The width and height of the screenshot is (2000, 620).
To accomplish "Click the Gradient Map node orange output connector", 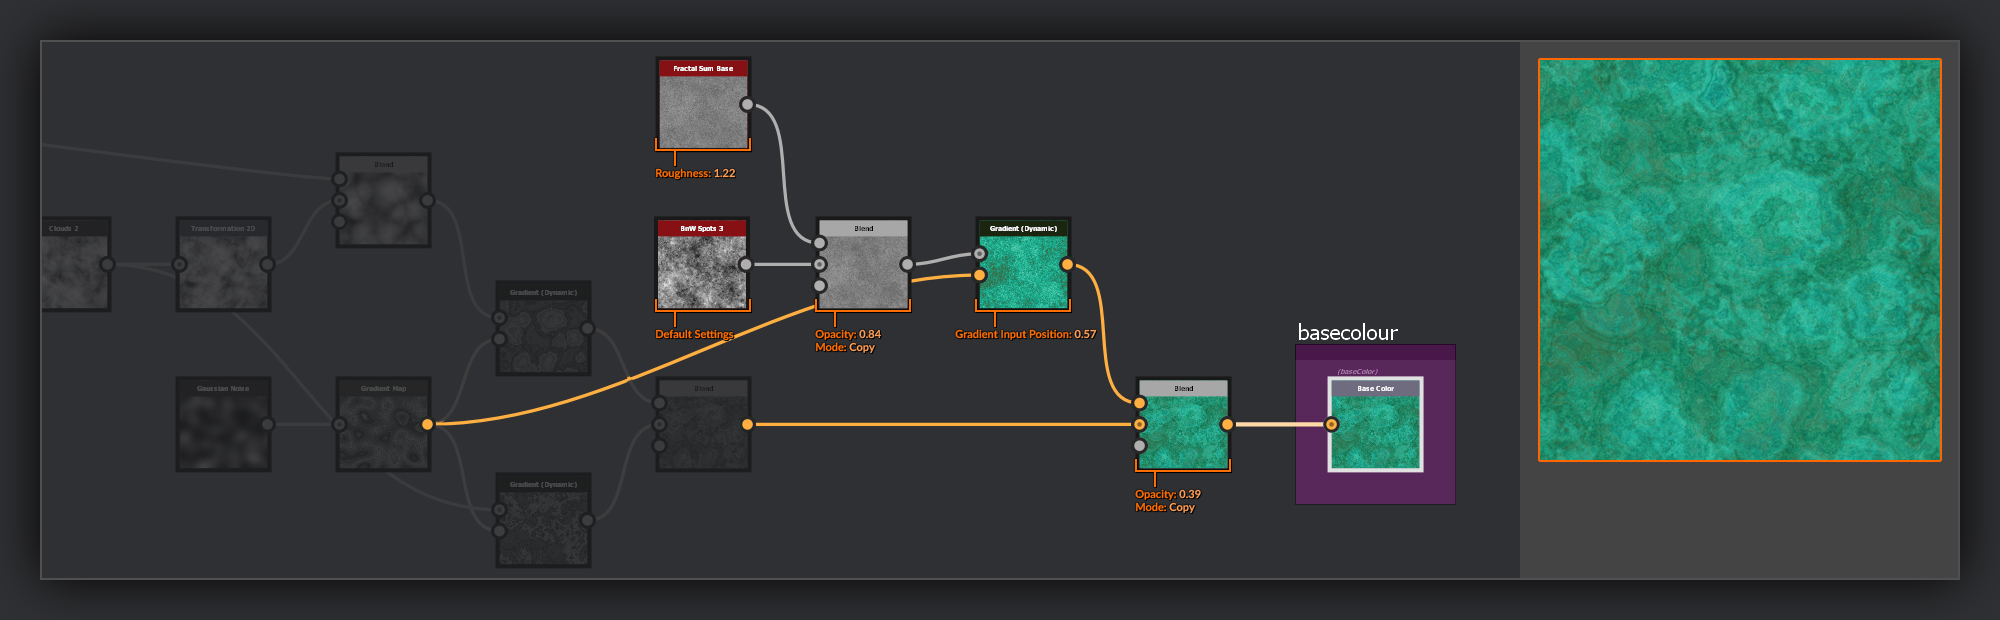I will click(x=427, y=424).
